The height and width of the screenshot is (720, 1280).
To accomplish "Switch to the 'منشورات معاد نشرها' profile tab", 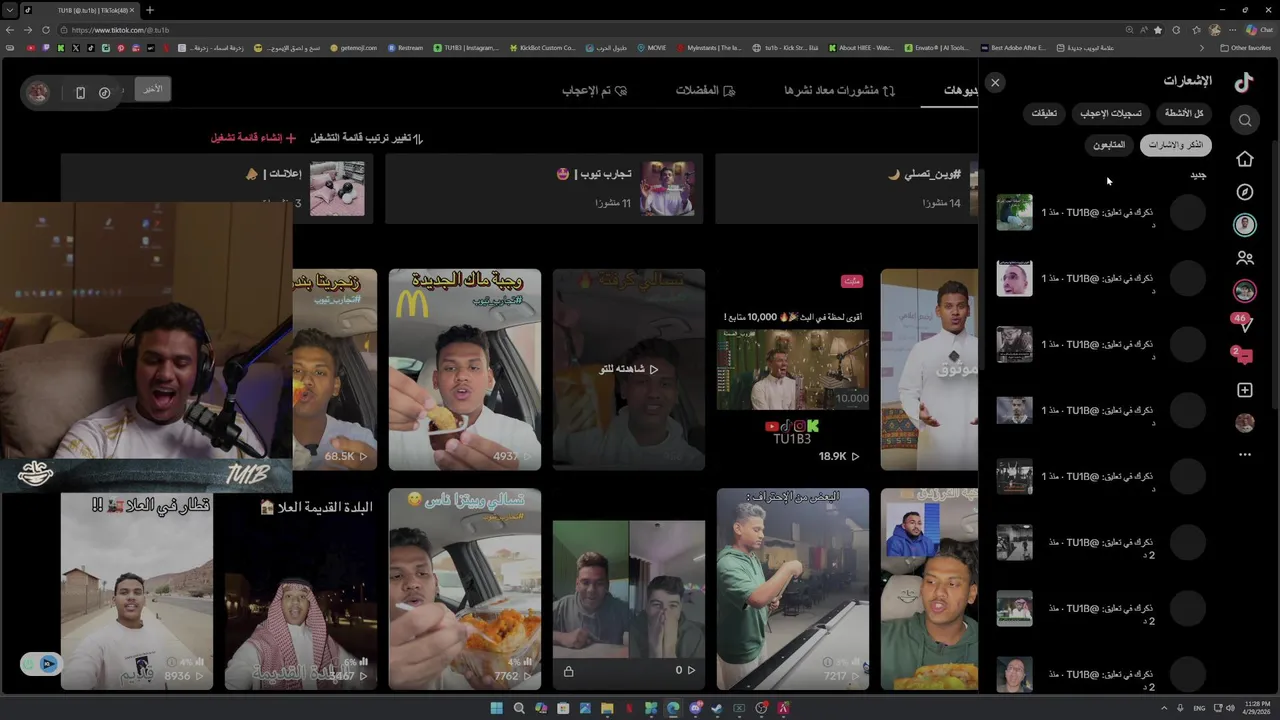I will [839, 91].
